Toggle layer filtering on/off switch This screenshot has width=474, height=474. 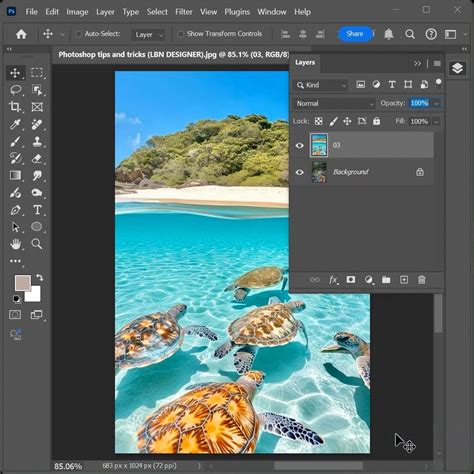(x=439, y=82)
